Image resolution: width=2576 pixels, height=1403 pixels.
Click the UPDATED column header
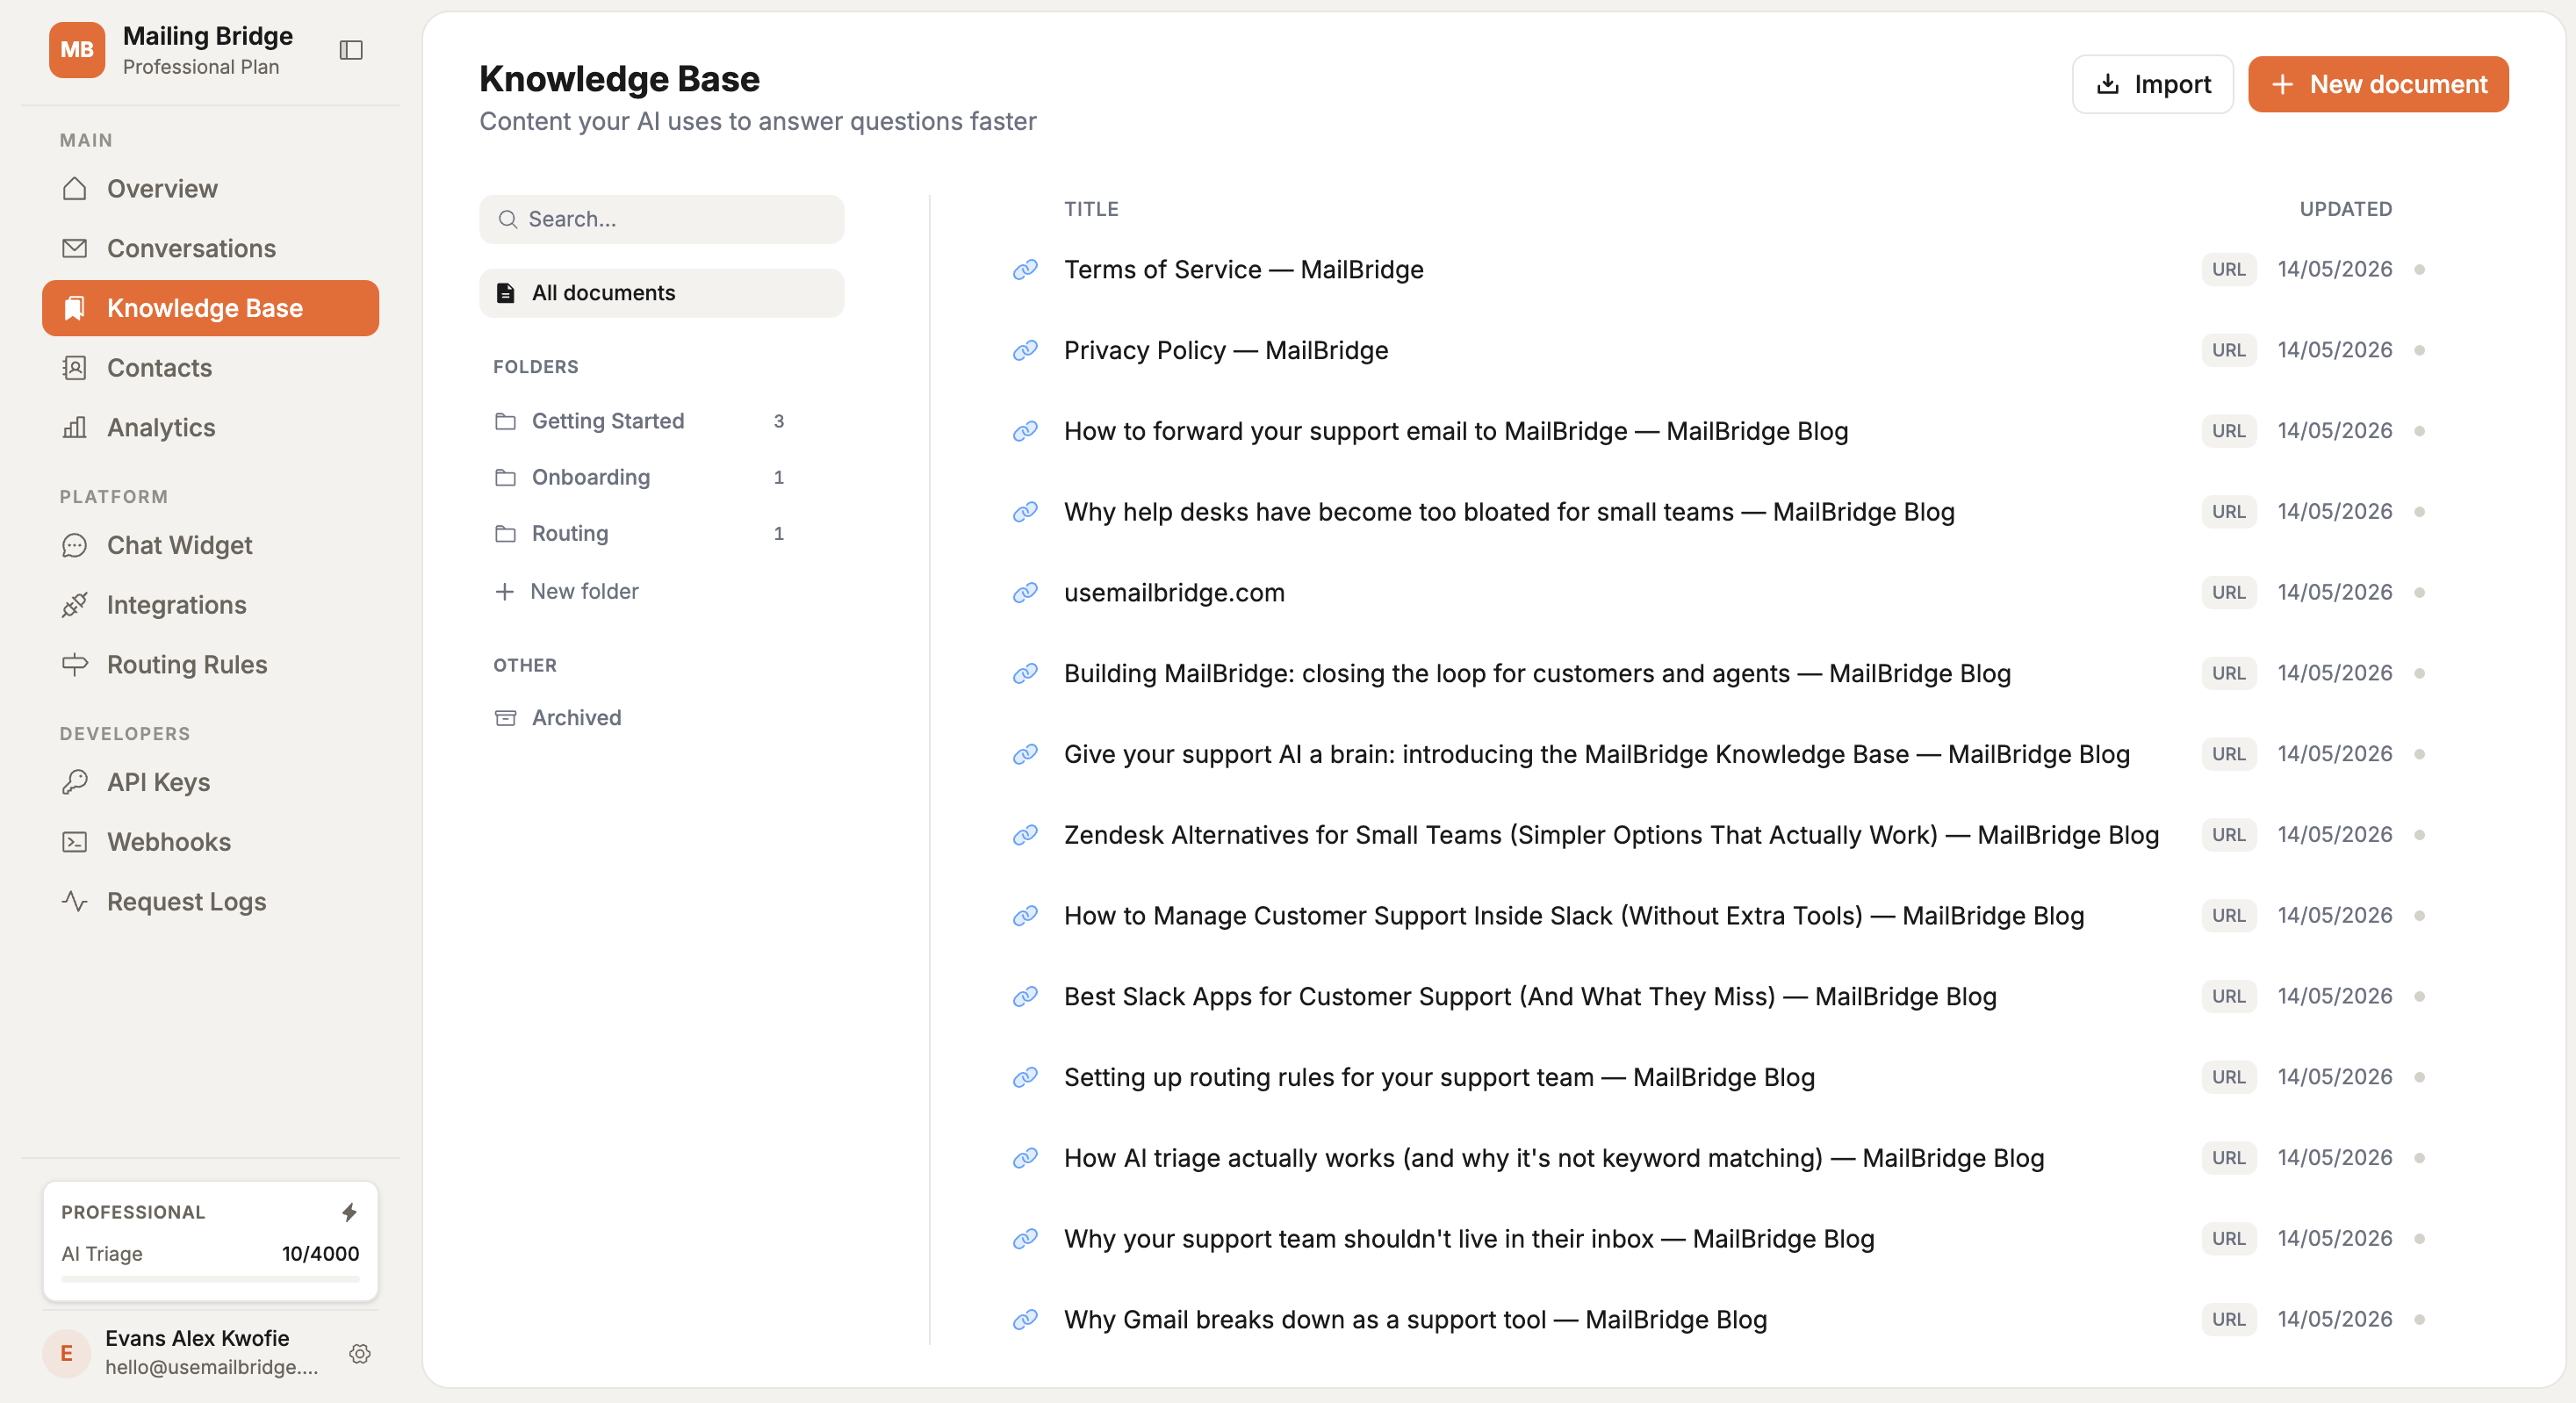point(2345,209)
